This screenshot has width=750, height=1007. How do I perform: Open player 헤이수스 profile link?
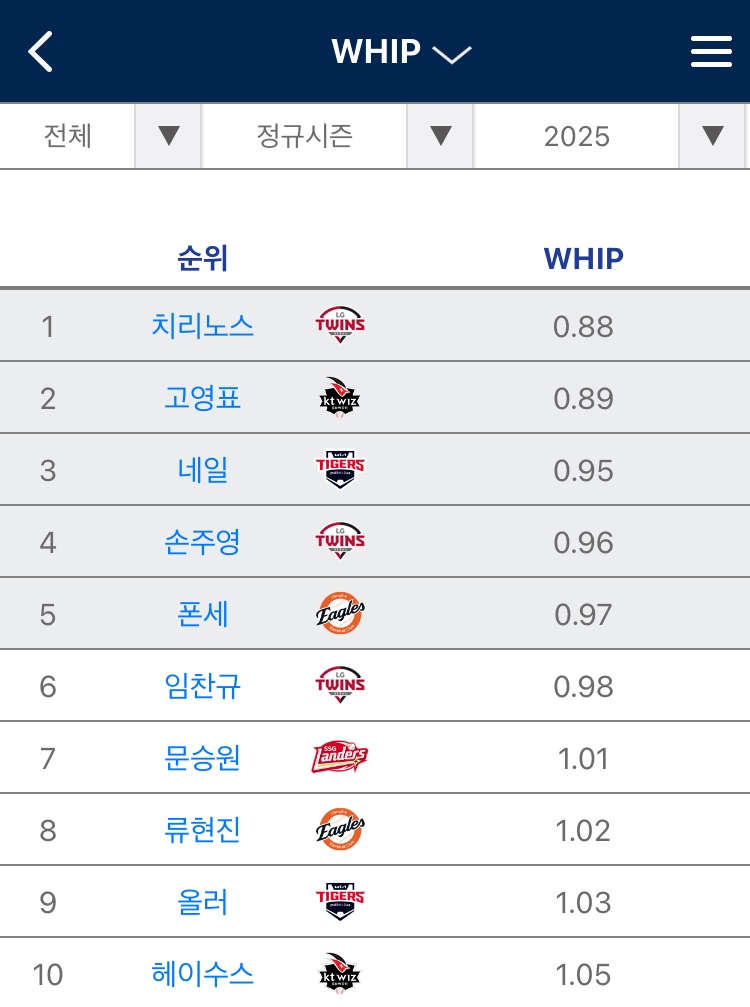(x=202, y=974)
